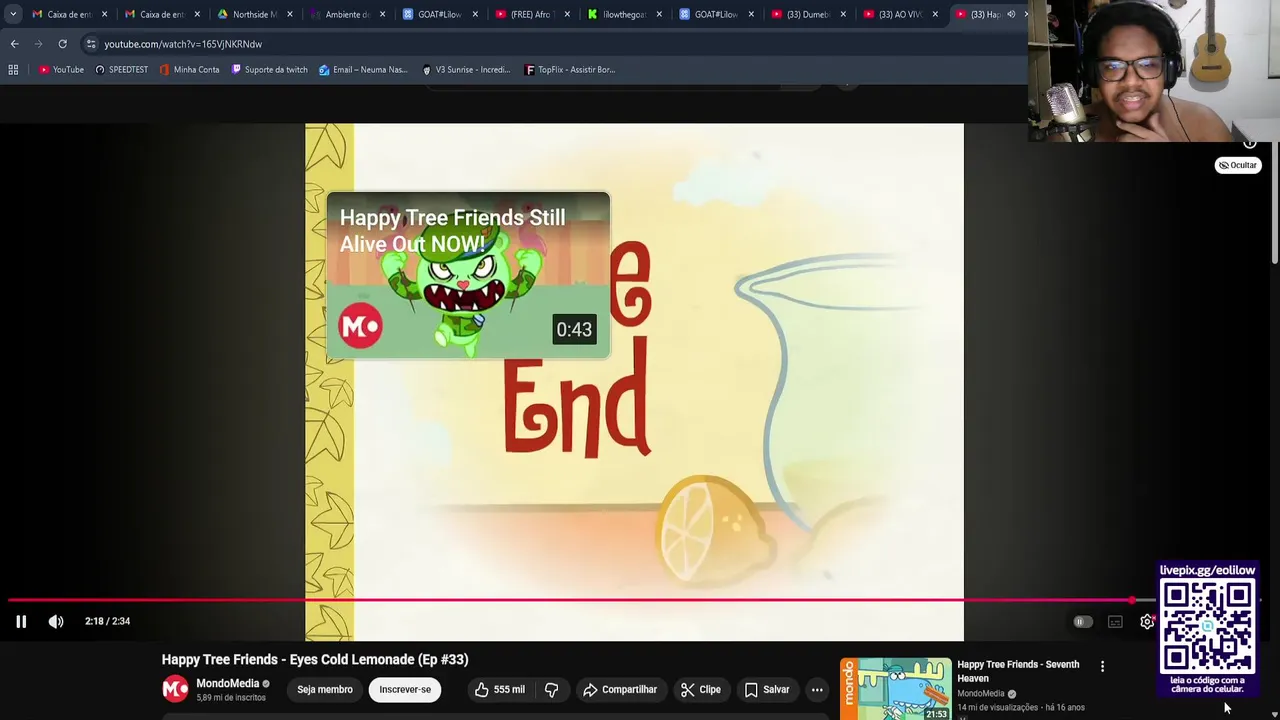The height and width of the screenshot is (720, 1280).
Task: Toggle subtitles with the captions icon
Action: click(x=1115, y=622)
